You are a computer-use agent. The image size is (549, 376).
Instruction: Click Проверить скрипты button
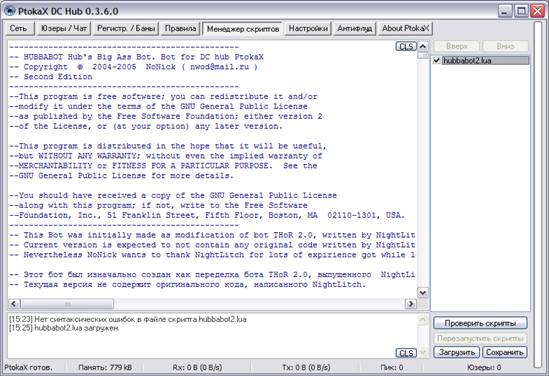click(480, 323)
